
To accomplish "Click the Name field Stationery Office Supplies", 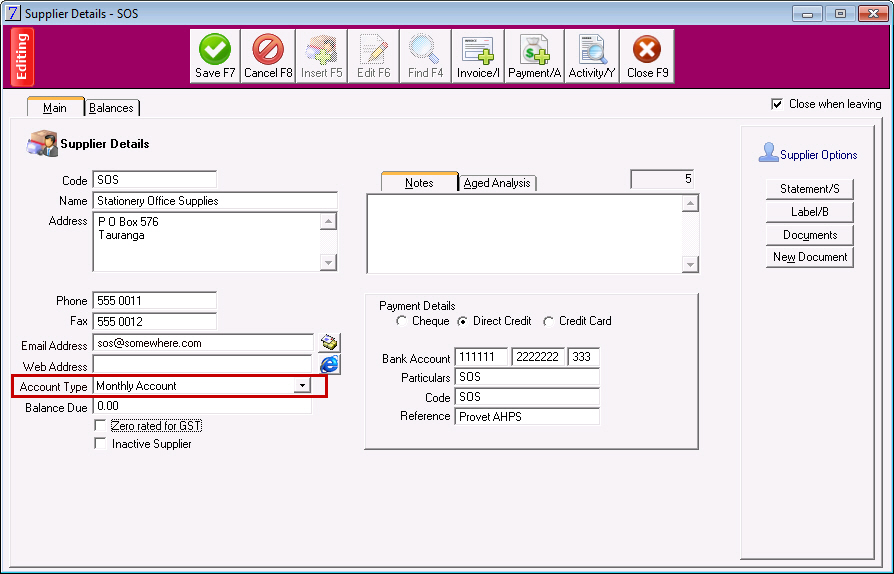I will (x=215, y=201).
